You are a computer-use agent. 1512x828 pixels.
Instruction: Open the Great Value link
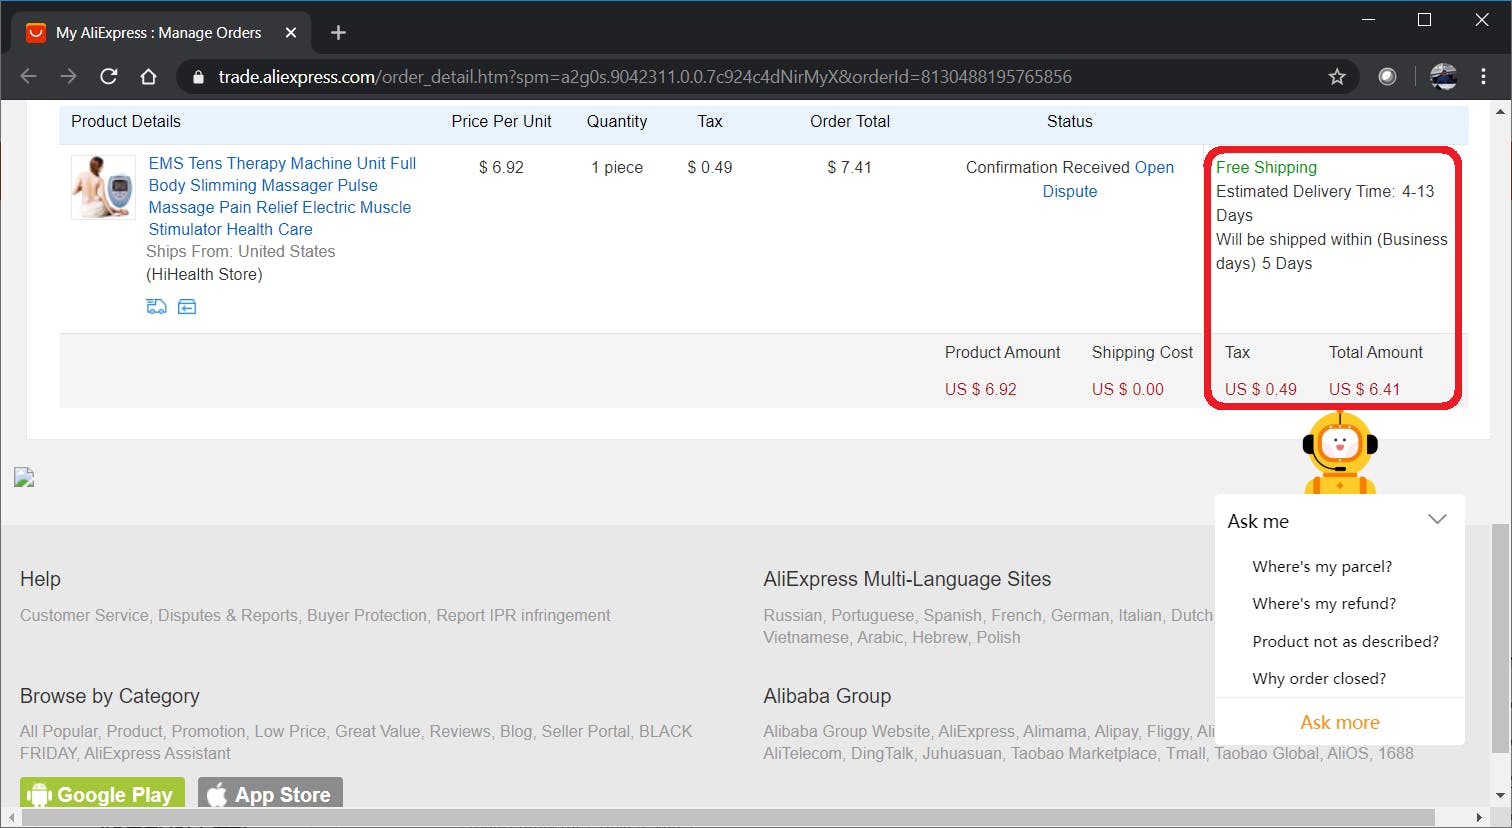pyautogui.click(x=378, y=732)
